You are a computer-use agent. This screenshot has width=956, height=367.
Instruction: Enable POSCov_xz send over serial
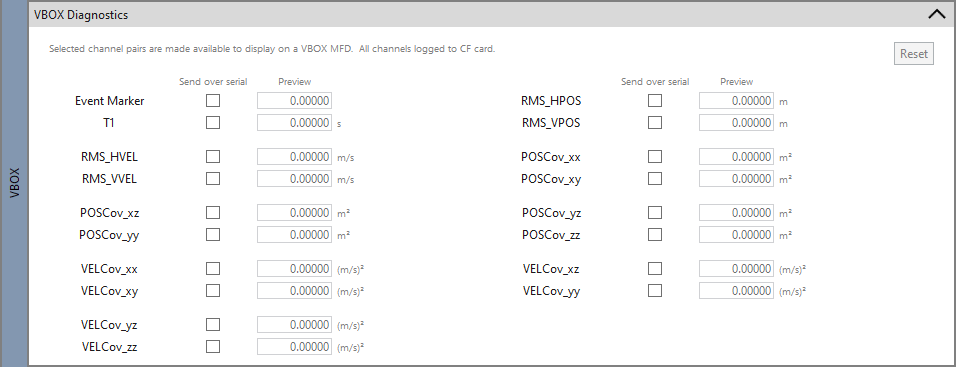213,213
